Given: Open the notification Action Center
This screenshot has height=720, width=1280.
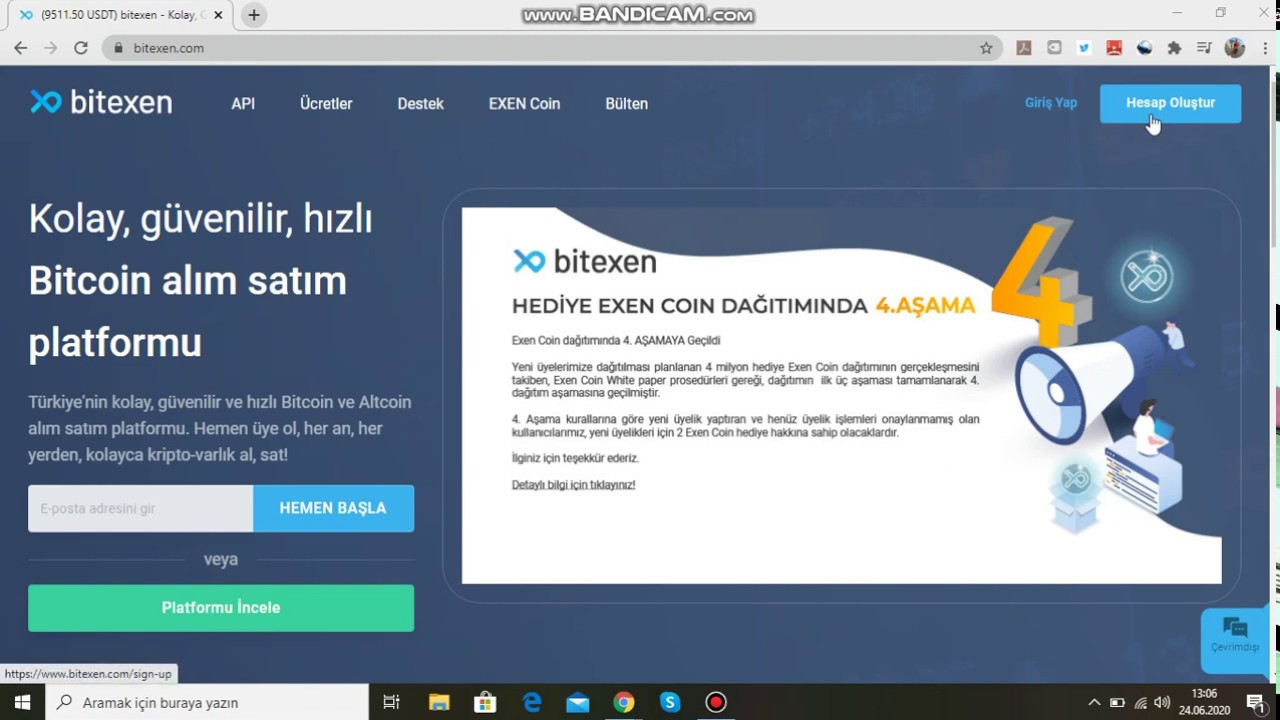Looking at the screenshot, I should (1255, 702).
